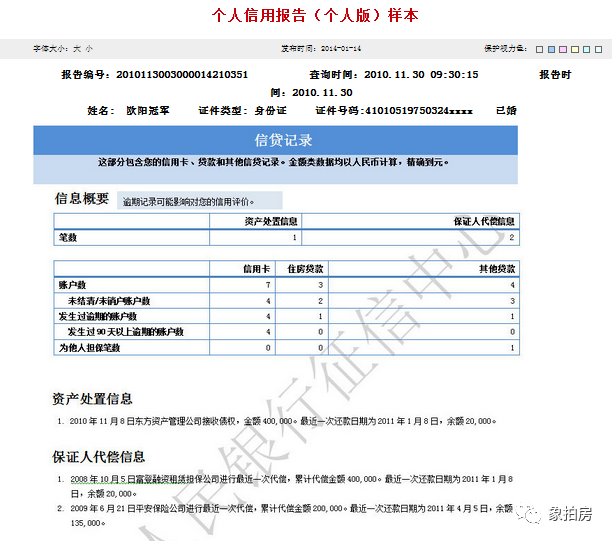Viewport: 612px width, 541px height.
Task: Click query time 2010.11.30 09:30:15
Action: click(x=421, y=75)
